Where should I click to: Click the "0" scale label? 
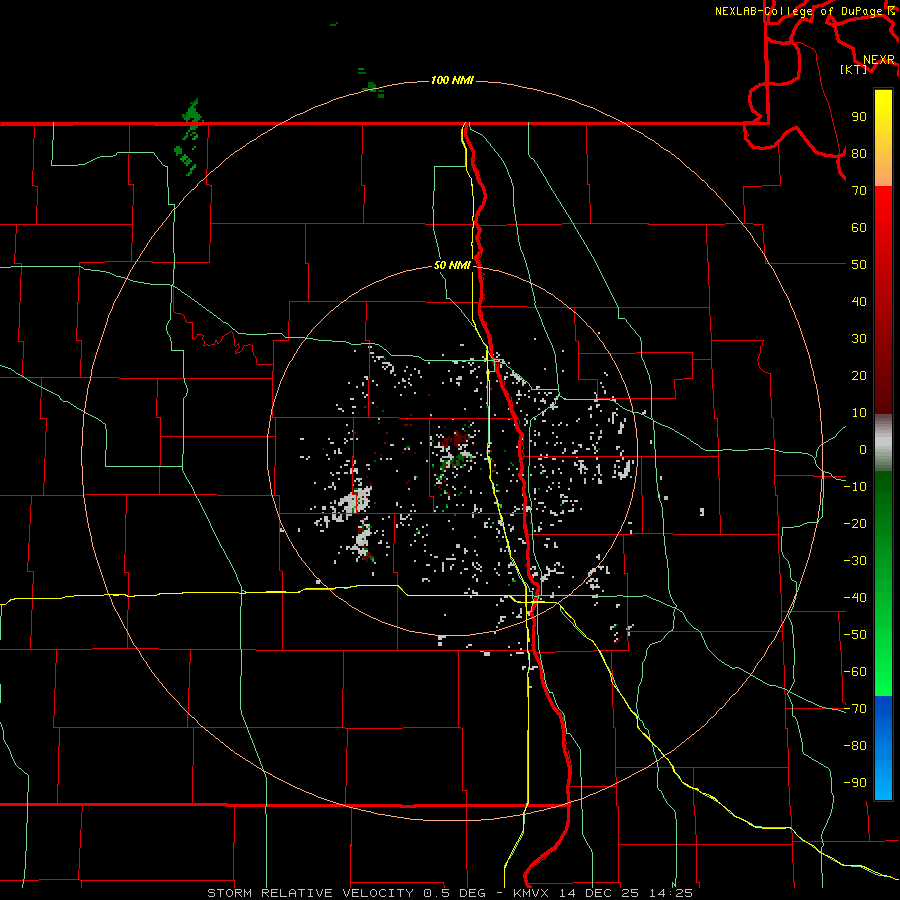pyautogui.click(x=863, y=449)
